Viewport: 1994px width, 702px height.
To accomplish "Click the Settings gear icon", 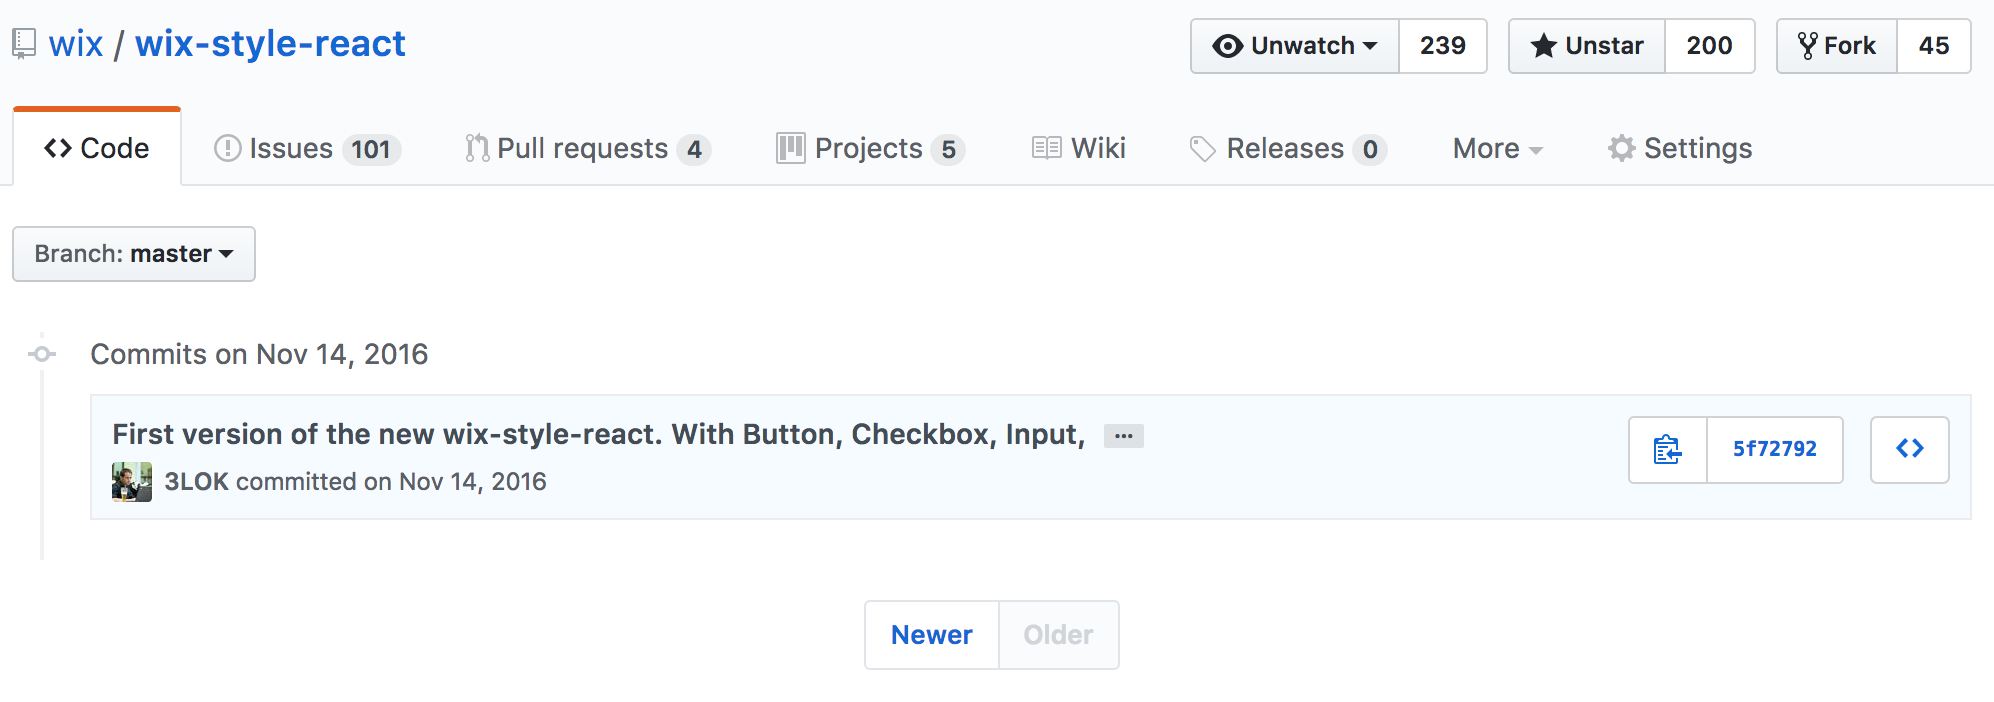I will point(1622,148).
